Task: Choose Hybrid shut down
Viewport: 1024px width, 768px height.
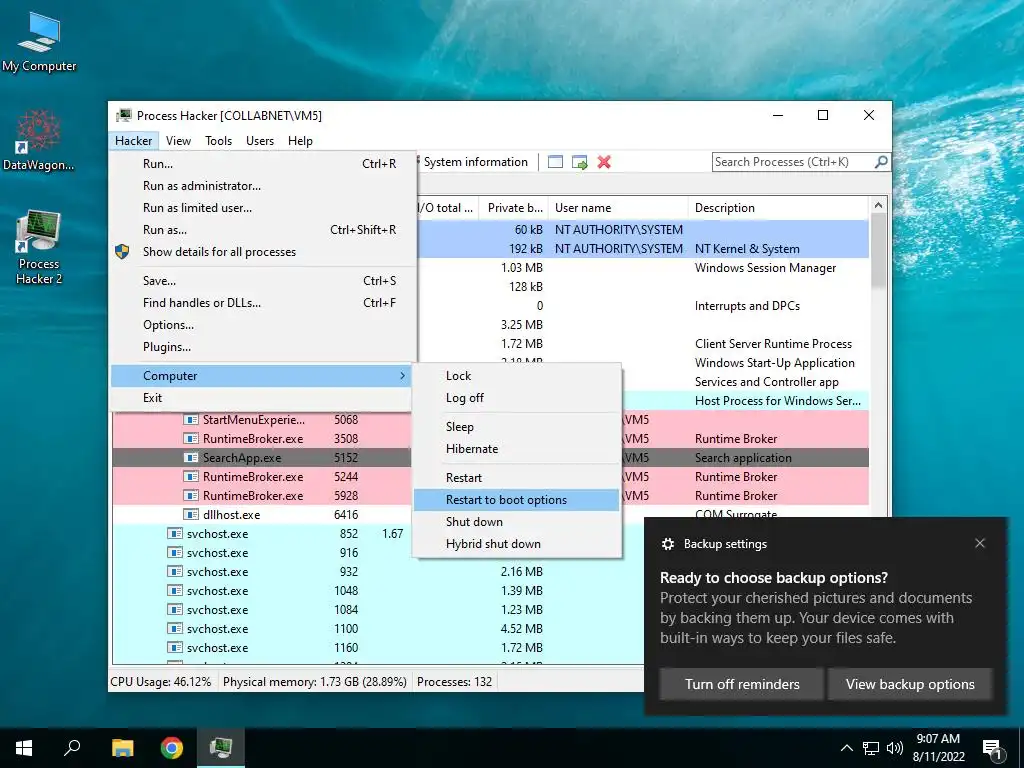Action: pos(517,543)
